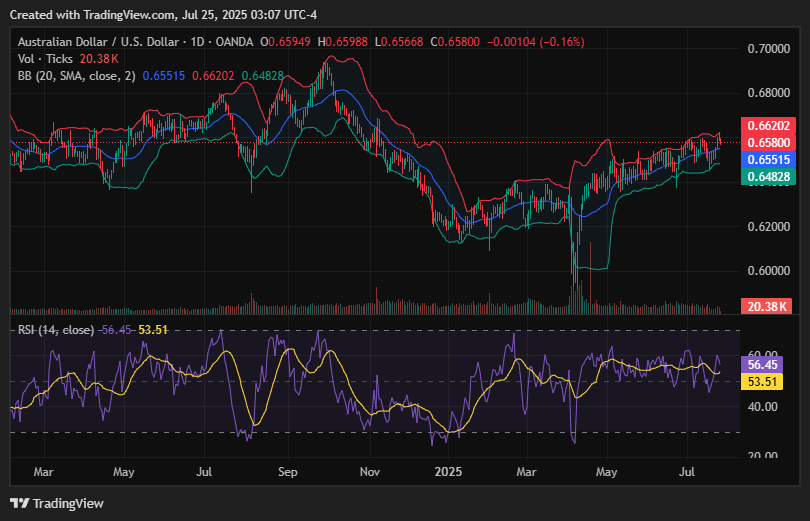This screenshot has height=521, width=810.
Task: Click the purple RSI value 56.45 in legend
Action: pos(116,329)
